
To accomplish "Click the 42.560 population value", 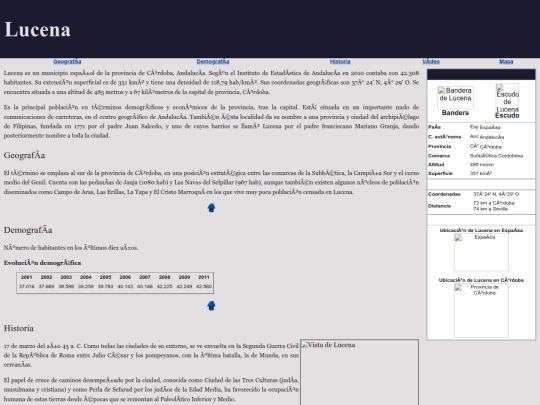I will (204, 286).
